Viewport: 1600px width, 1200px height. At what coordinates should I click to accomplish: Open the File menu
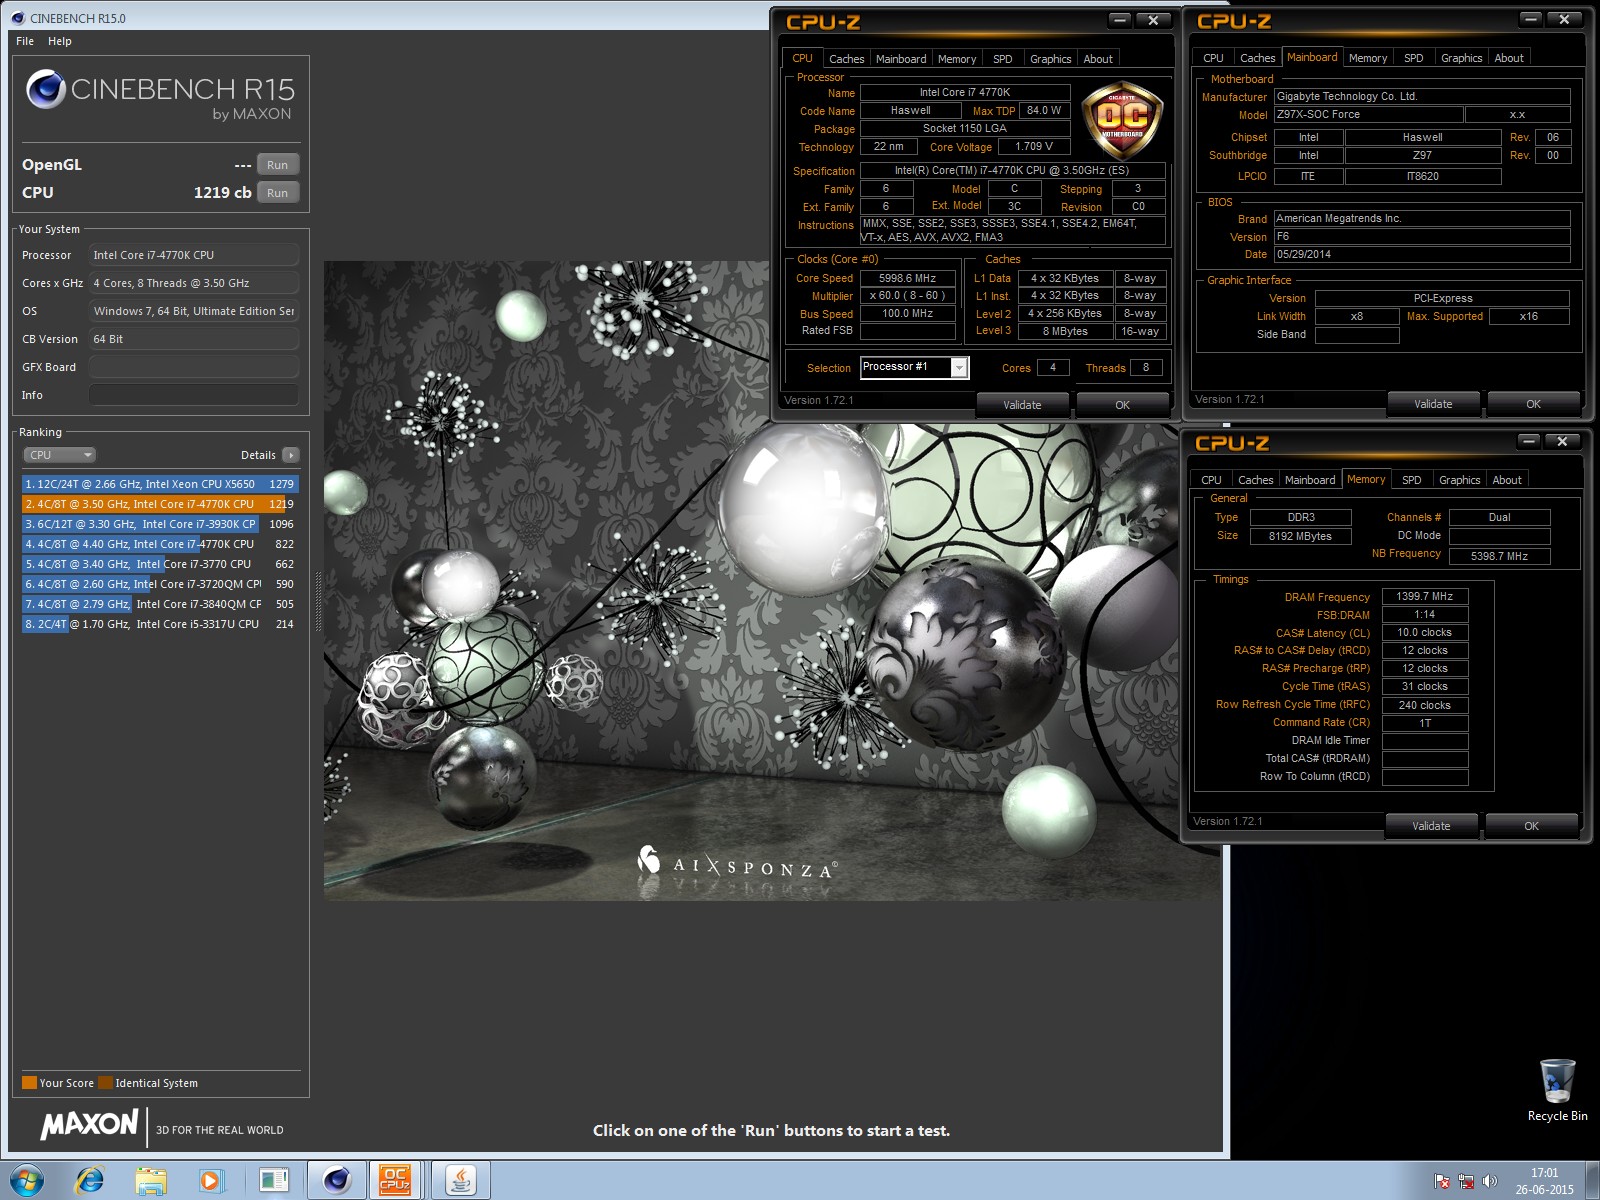click(25, 41)
